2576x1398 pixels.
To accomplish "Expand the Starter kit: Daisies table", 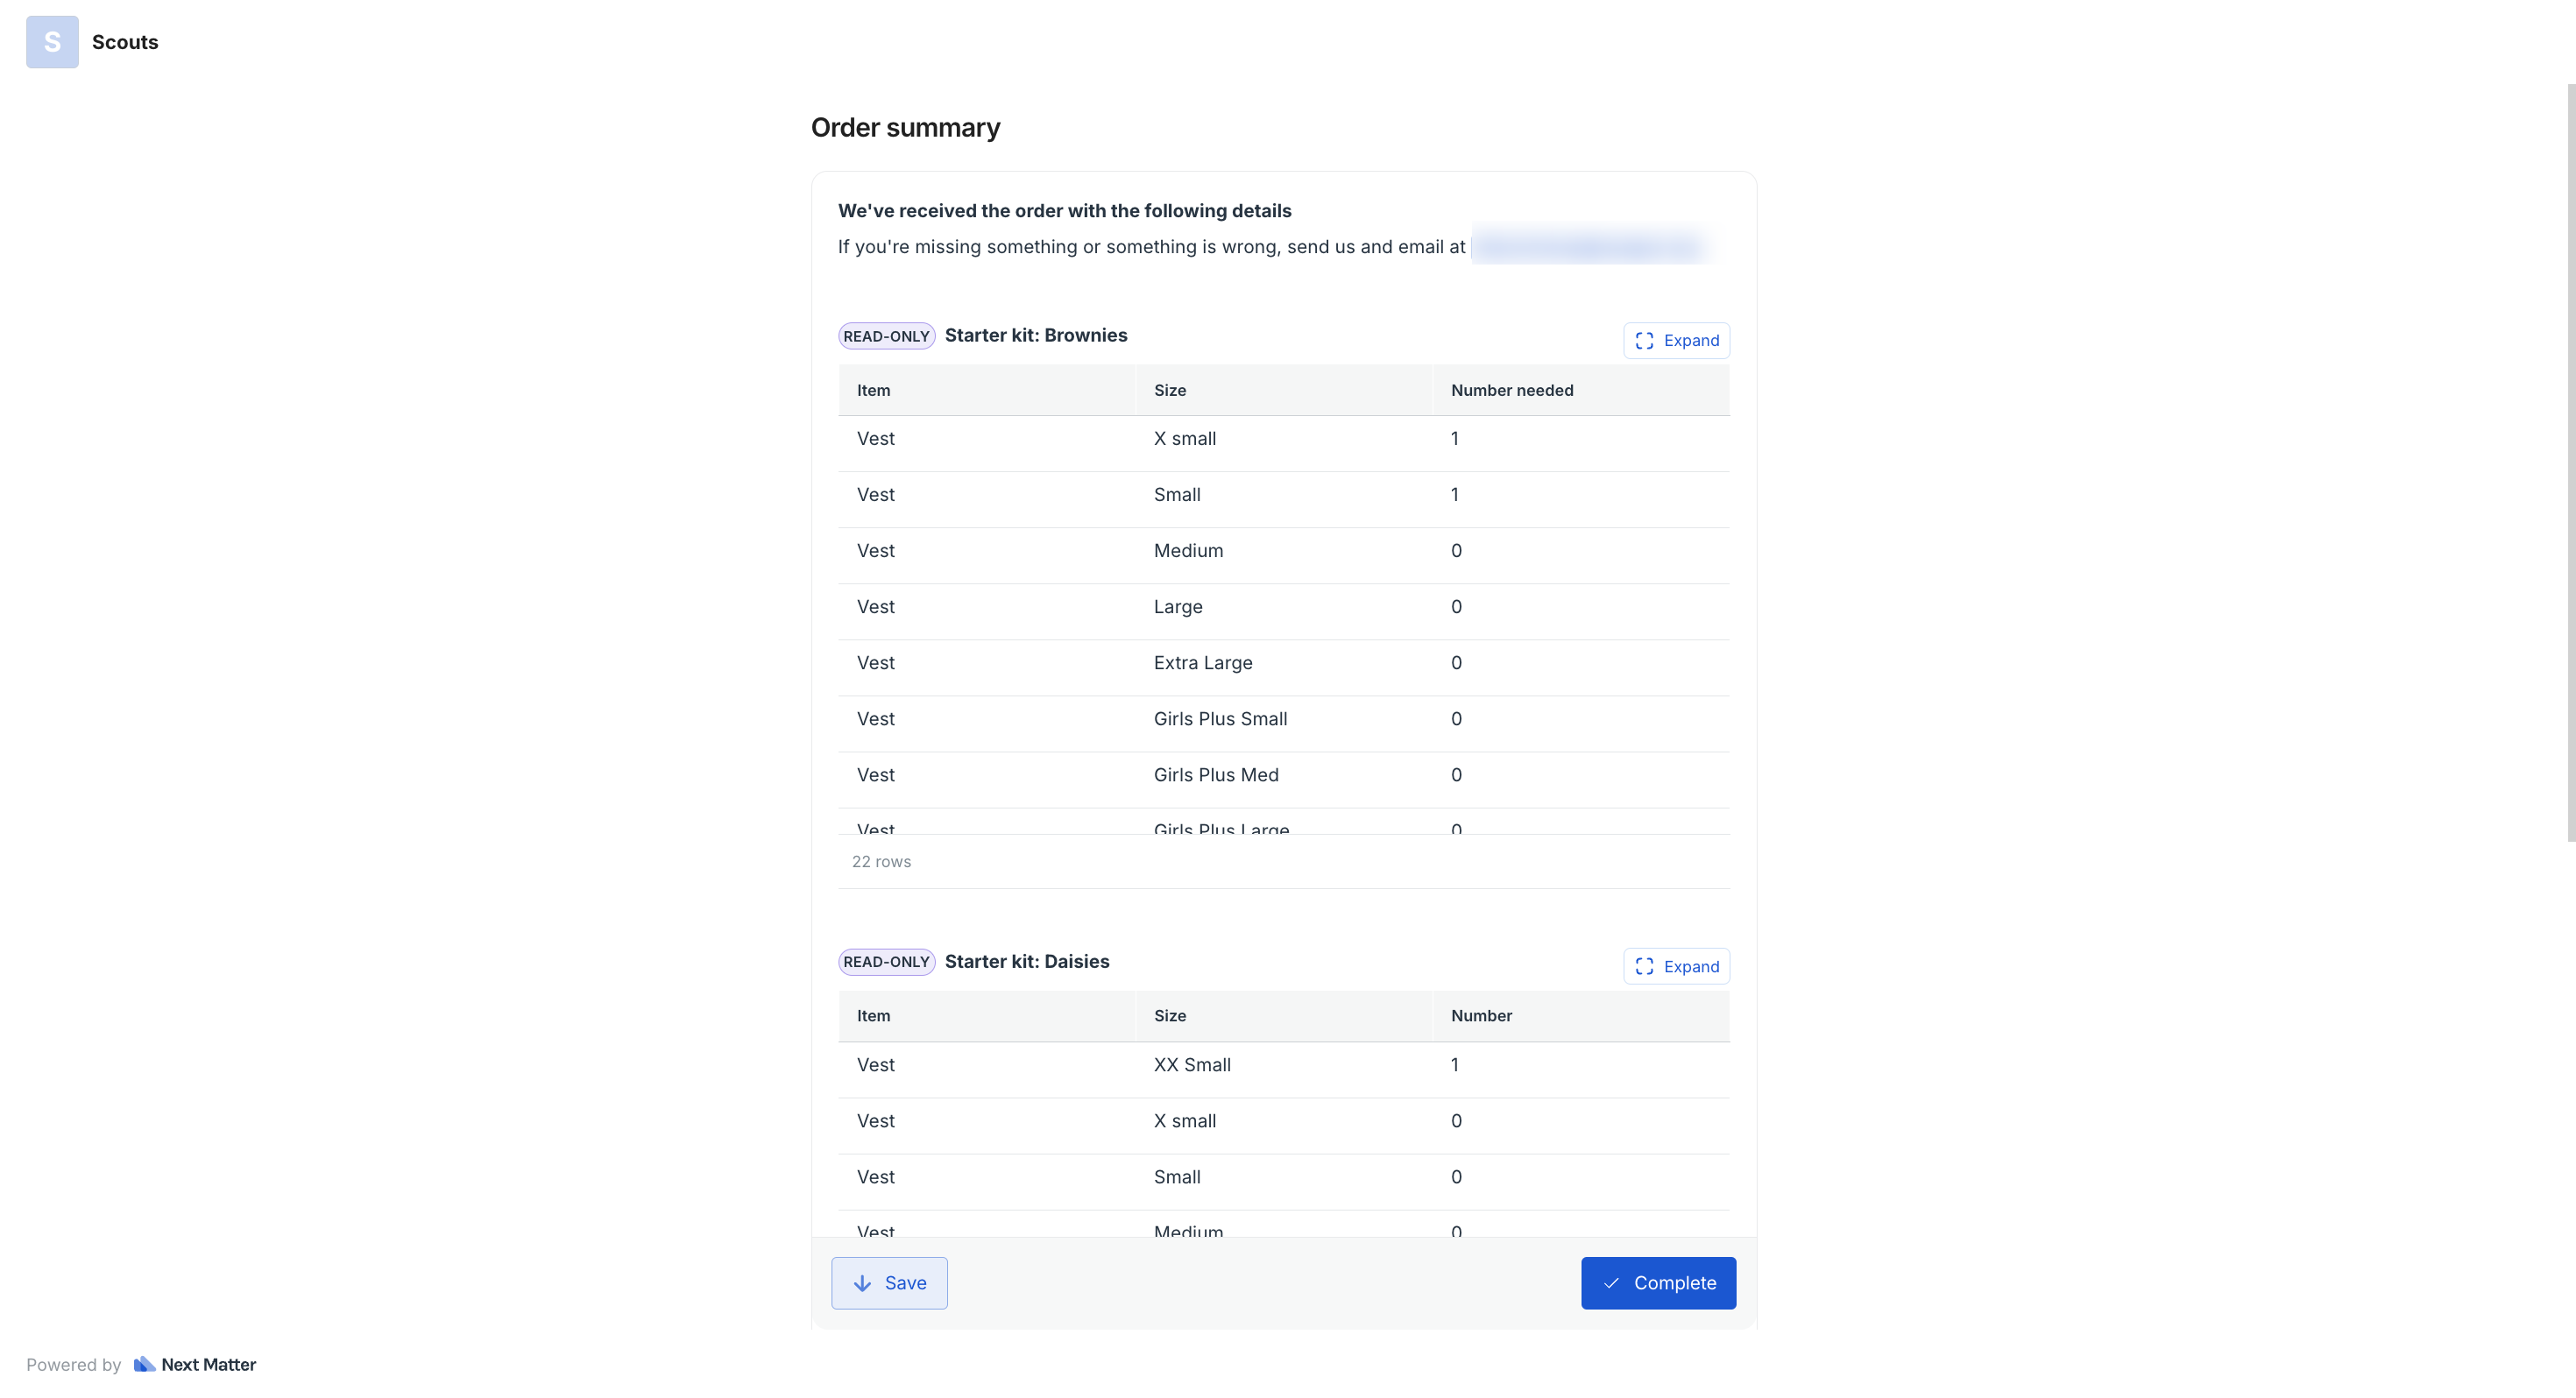I will pyautogui.click(x=1676, y=966).
